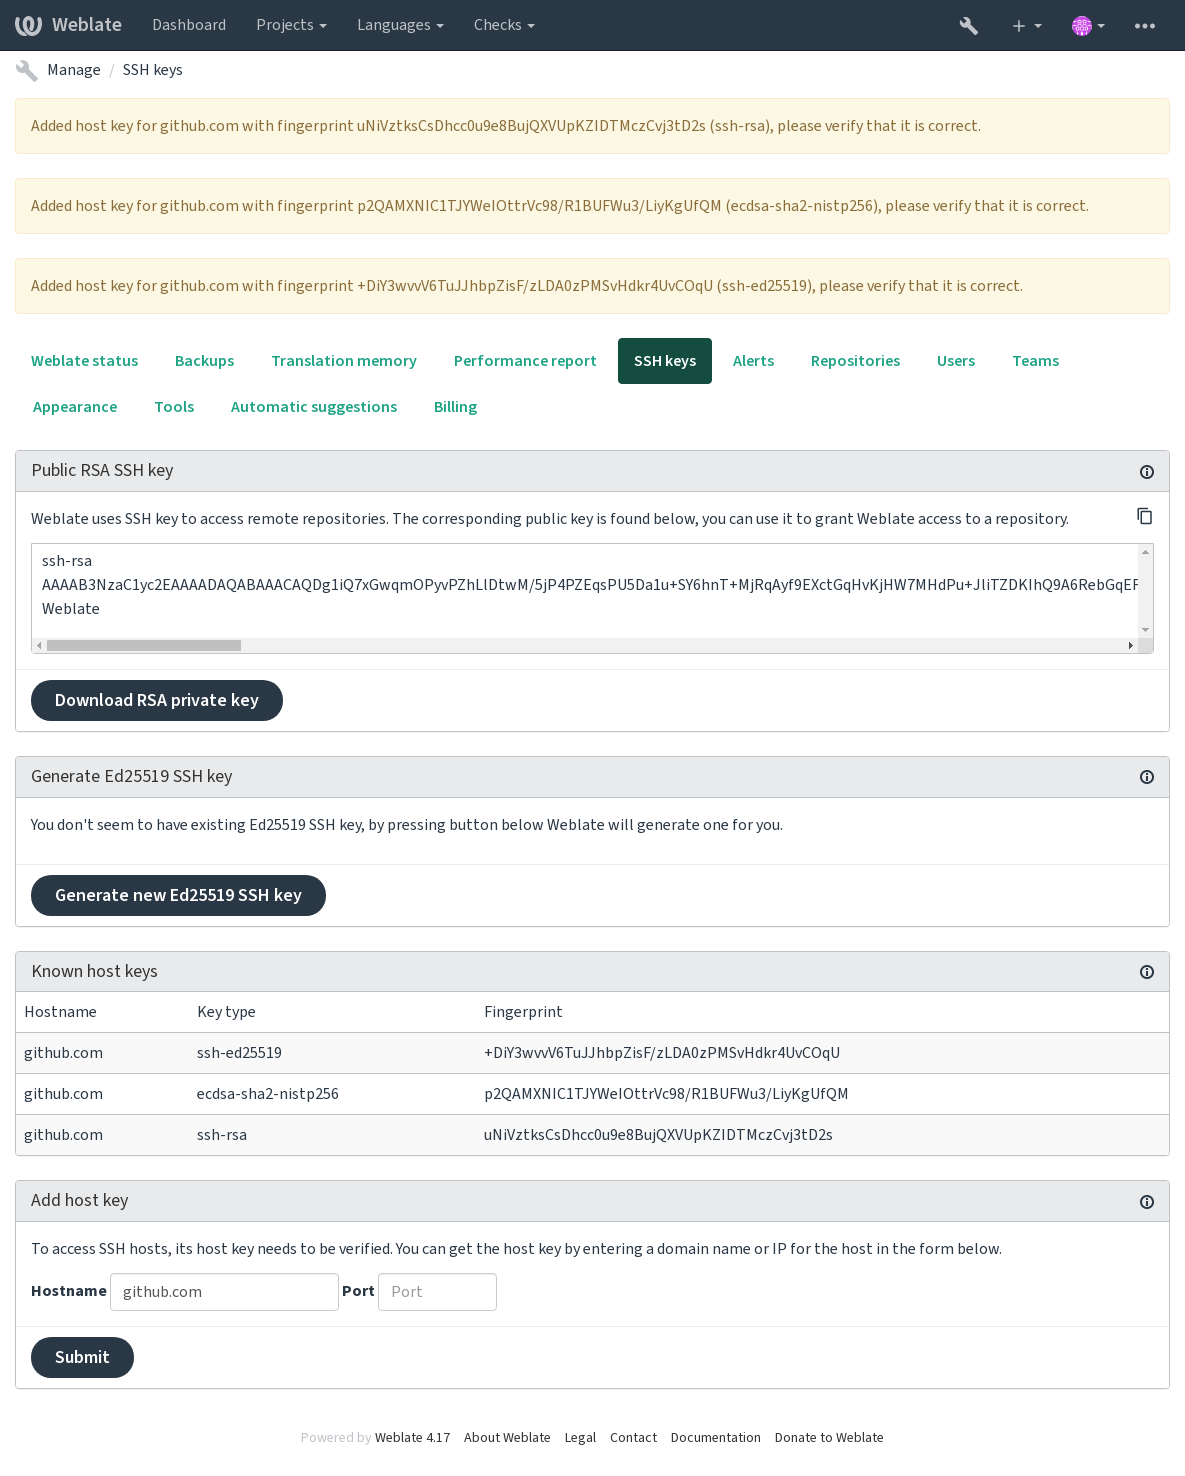Open Donate to Weblate footer link
This screenshot has height=1476, width=1185.
point(829,1438)
